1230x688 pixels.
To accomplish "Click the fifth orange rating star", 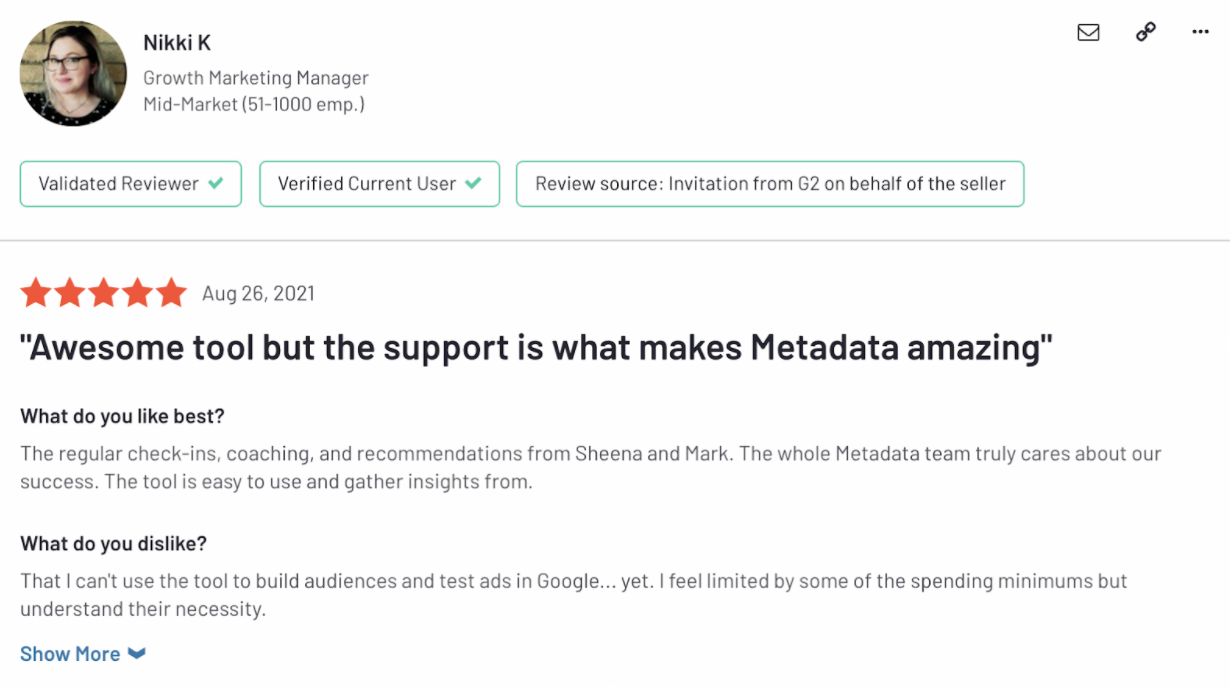I will 171,293.
